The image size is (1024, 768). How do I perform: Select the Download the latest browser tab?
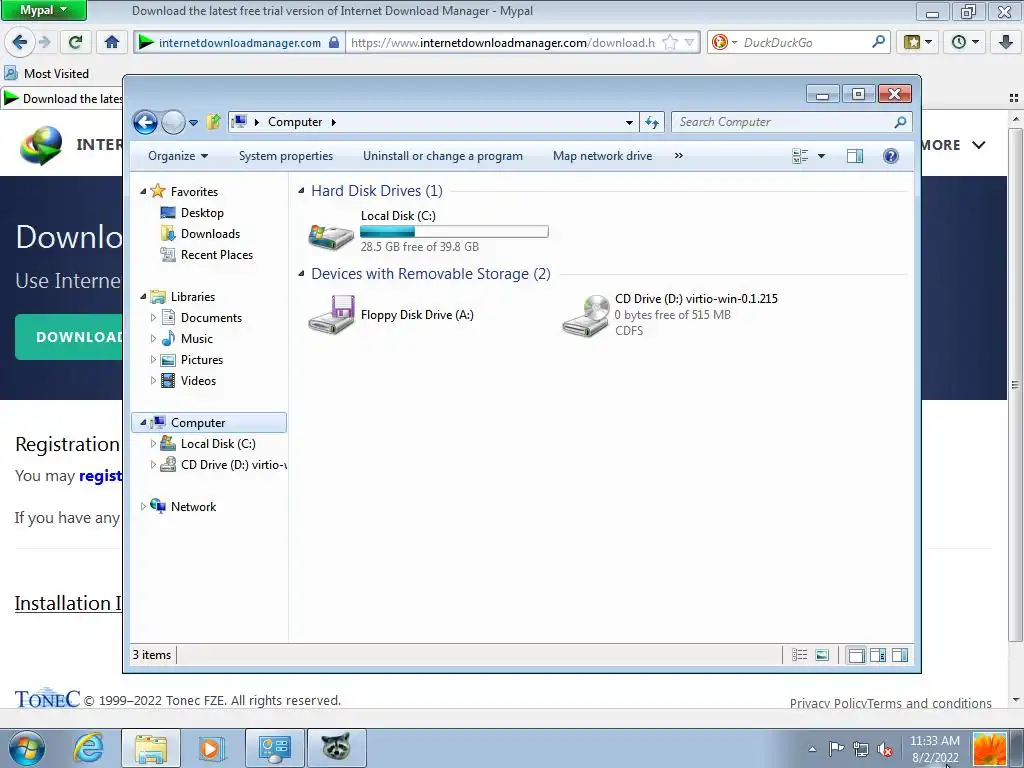click(x=63, y=99)
